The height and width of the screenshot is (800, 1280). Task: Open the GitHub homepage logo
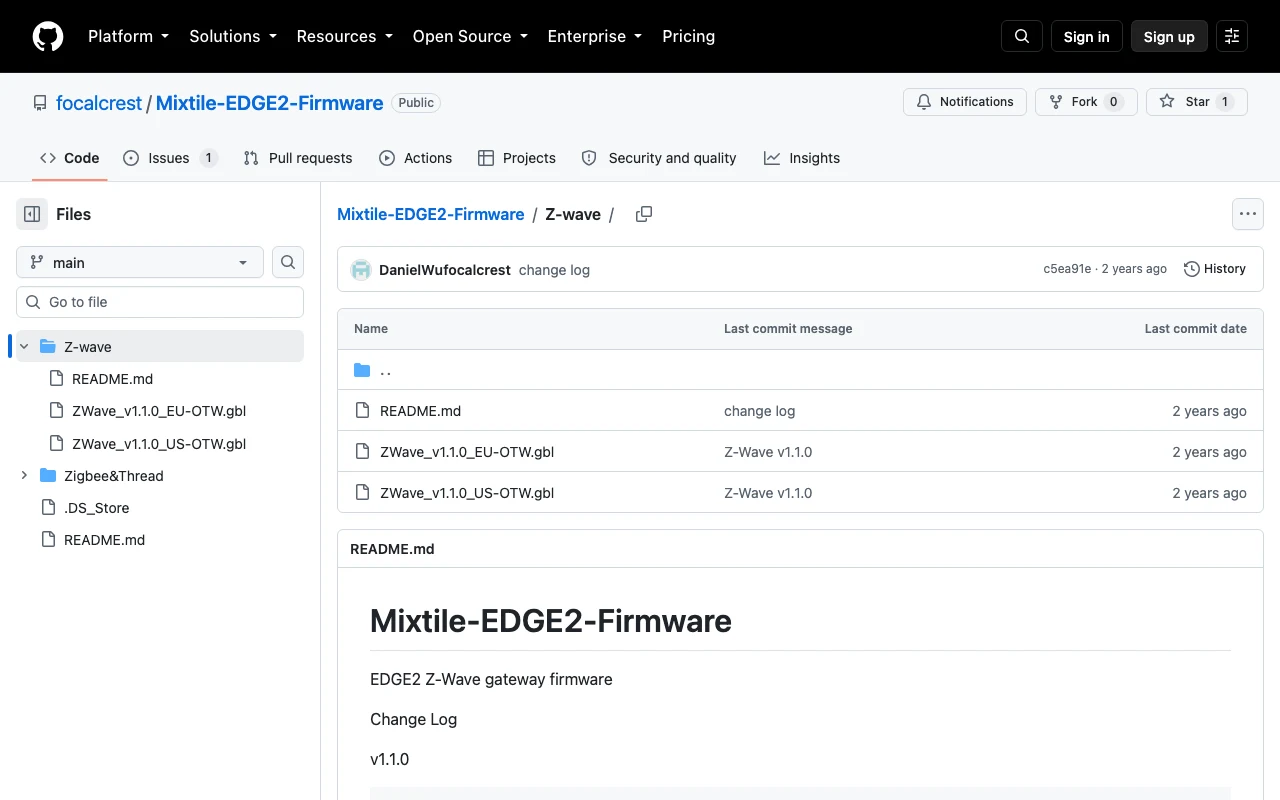pyautogui.click(x=48, y=36)
